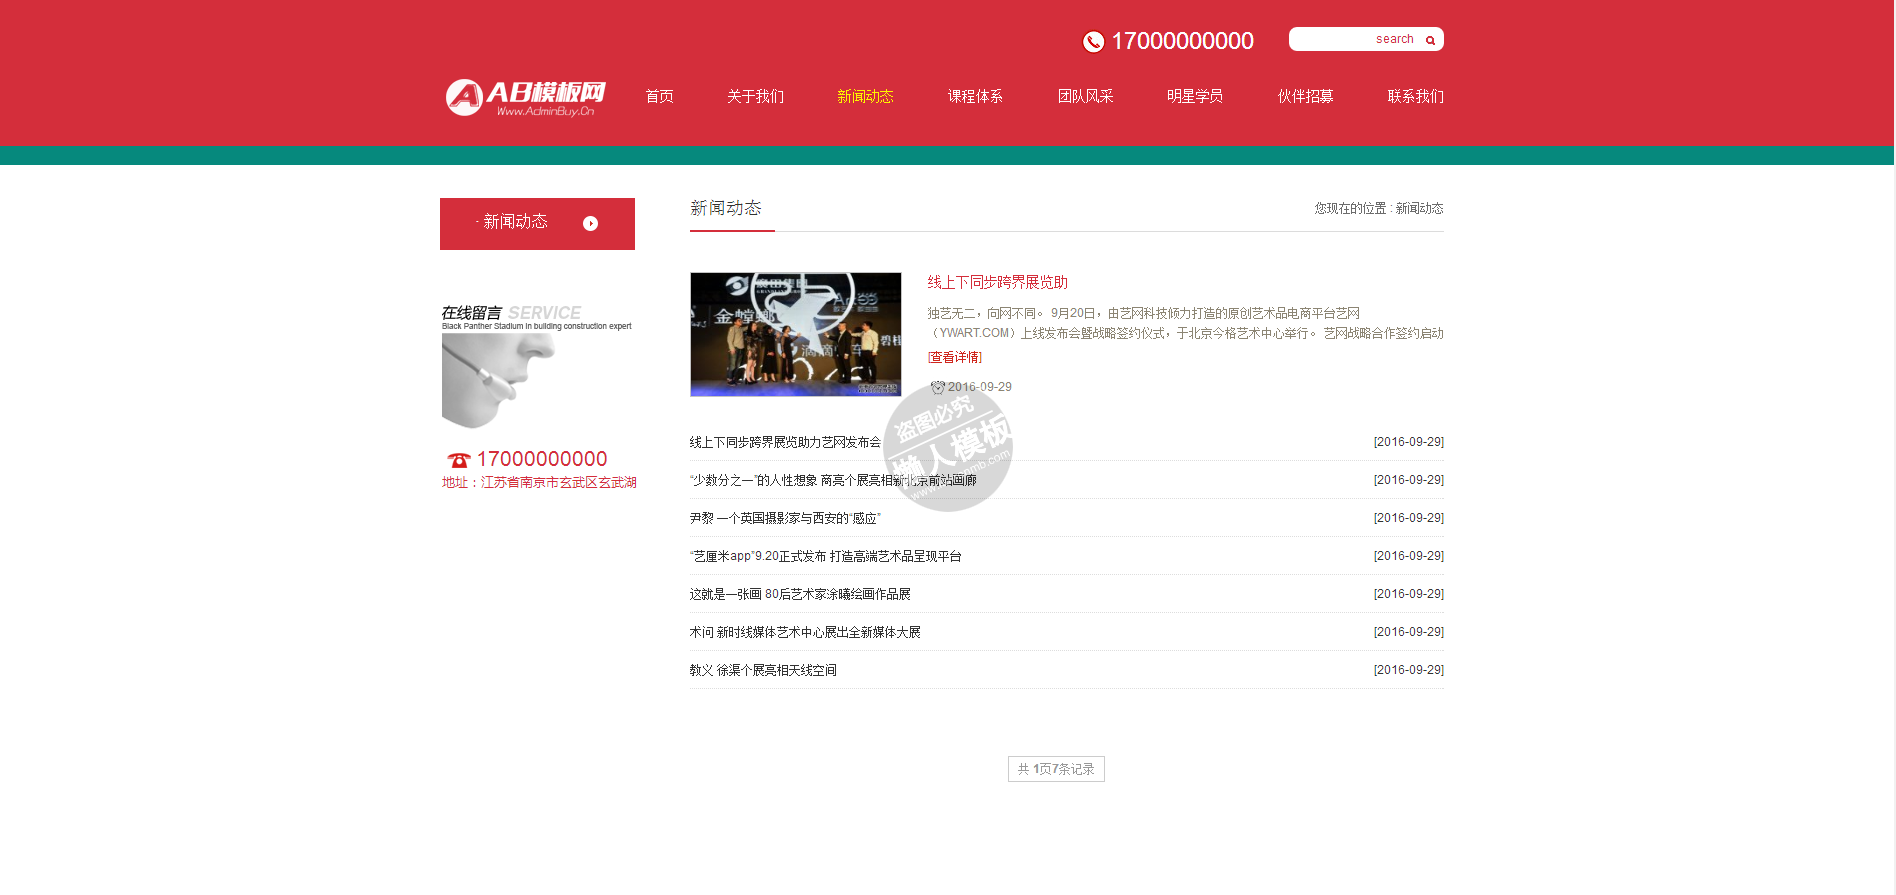Open the 首页 navigation item

659,96
